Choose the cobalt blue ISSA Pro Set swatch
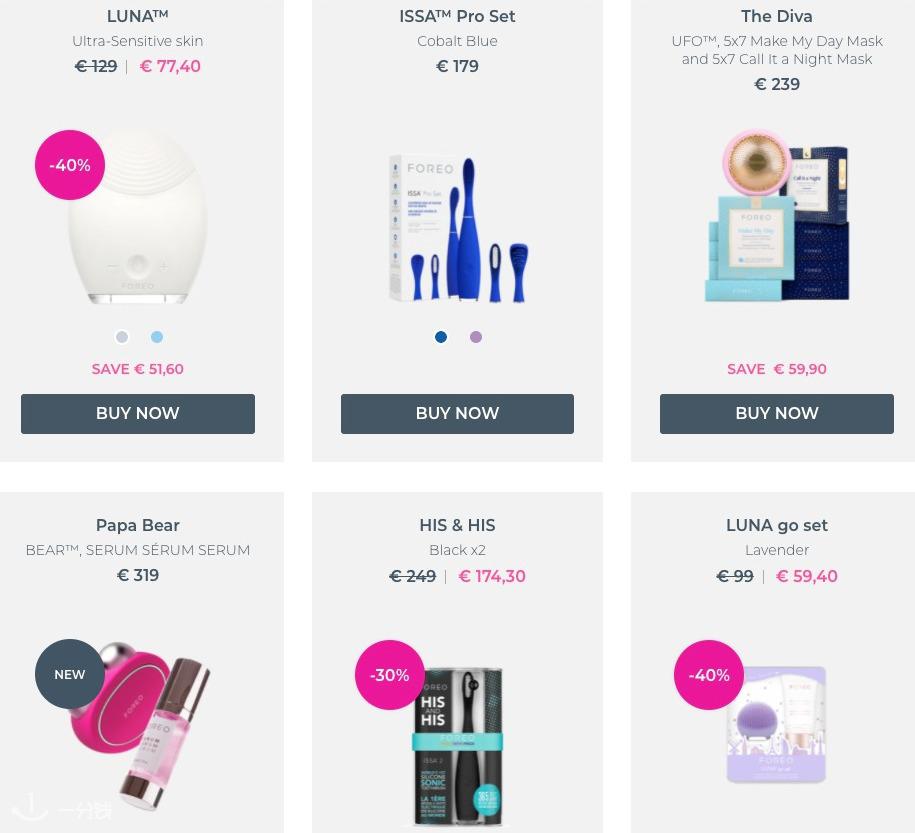915x833 pixels. (x=441, y=337)
